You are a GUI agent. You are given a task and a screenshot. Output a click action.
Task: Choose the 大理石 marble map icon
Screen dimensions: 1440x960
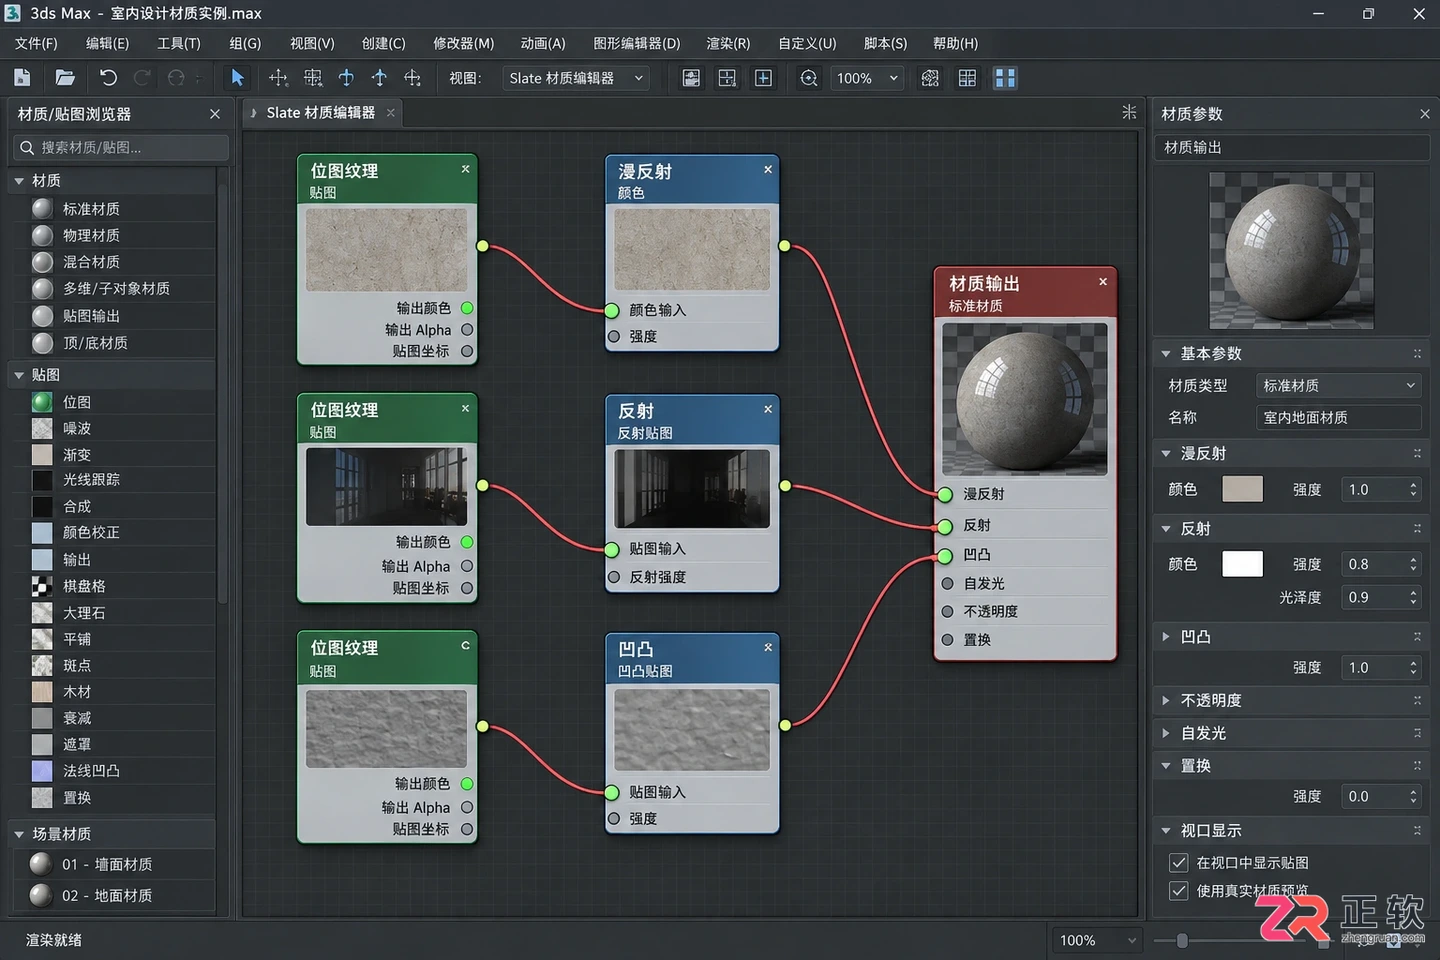coord(42,613)
